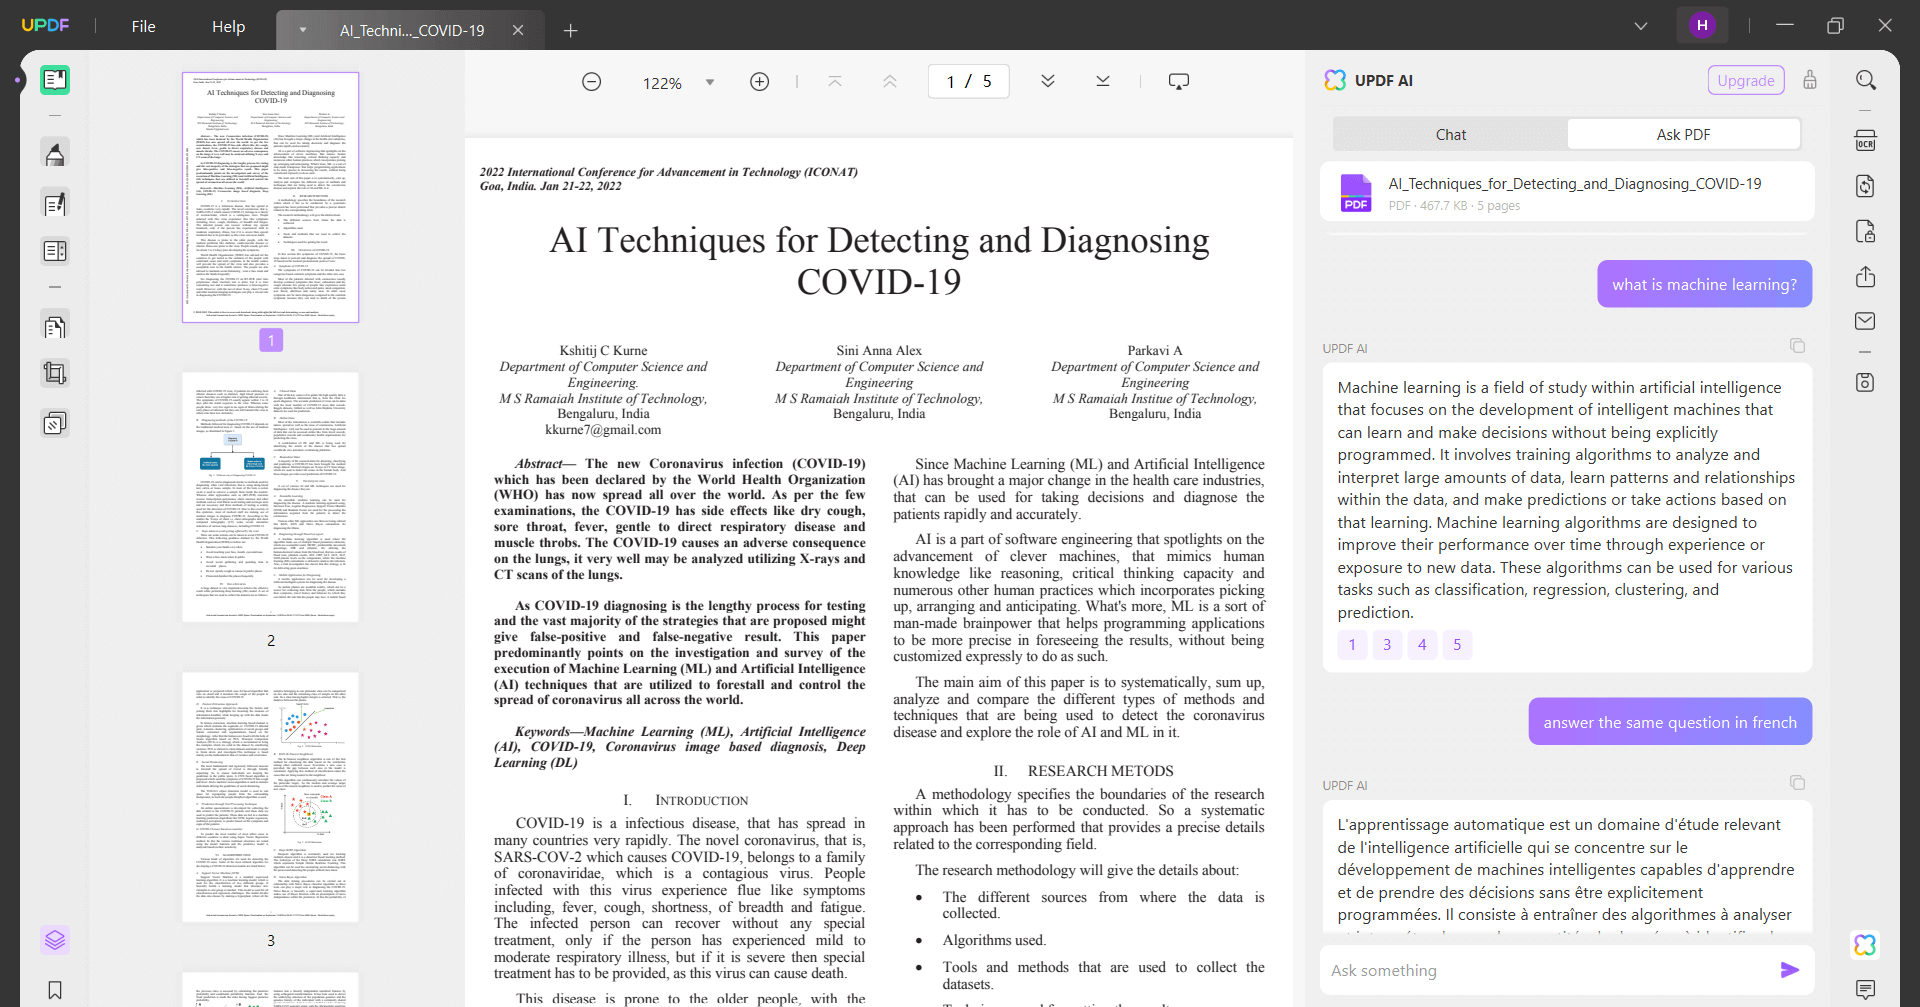Open the Search tool
This screenshot has width=1920, height=1007.
pos(1866,79)
